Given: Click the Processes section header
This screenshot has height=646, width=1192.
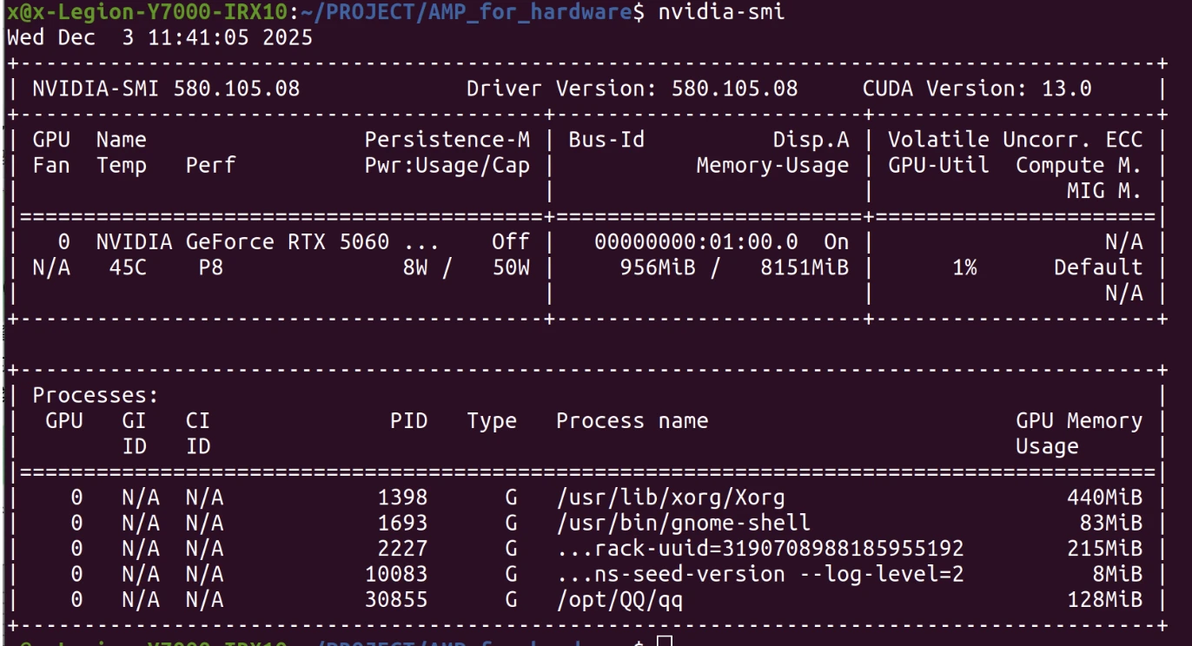Looking at the screenshot, I should pos(96,396).
